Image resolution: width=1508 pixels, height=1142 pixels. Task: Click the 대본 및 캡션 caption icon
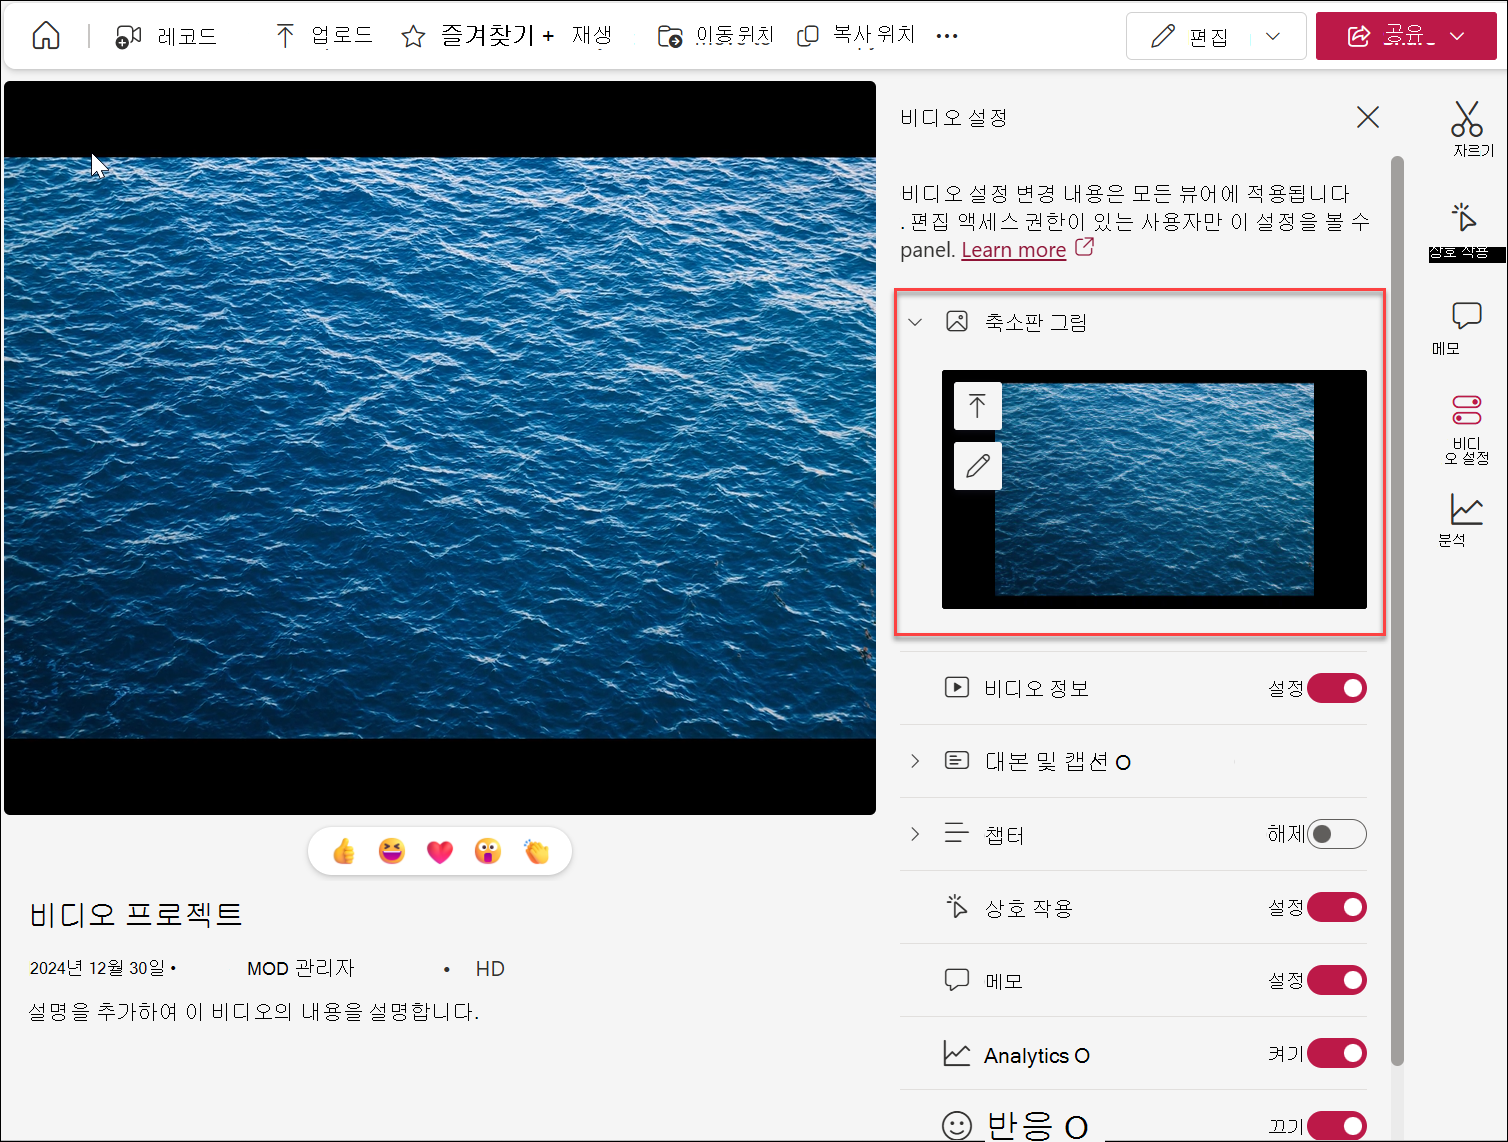click(957, 760)
